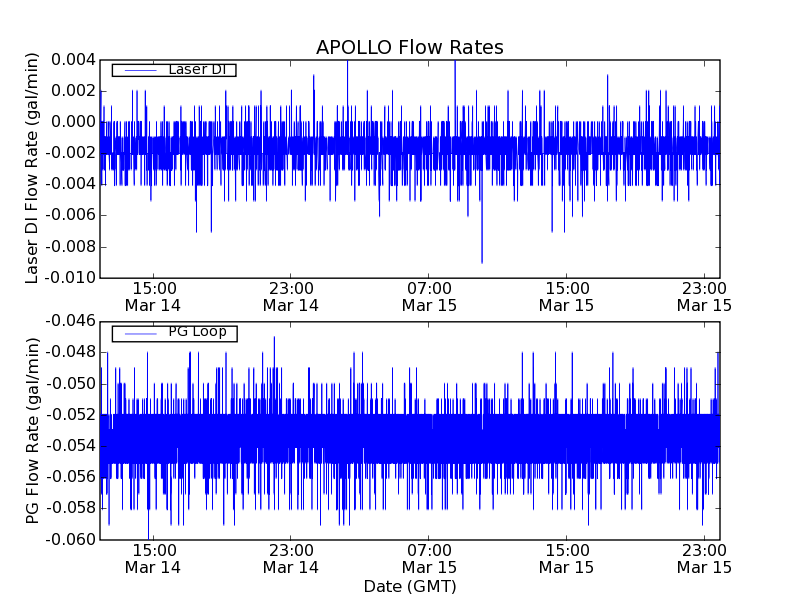Click the "APOLLO Flow Rates" chart title

409,48
